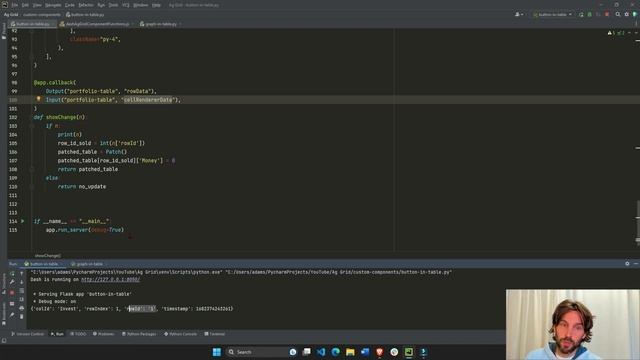Open the Problems tool window
Image resolution: width=640 pixels, height=360 pixels.
click(x=104, y=334)
